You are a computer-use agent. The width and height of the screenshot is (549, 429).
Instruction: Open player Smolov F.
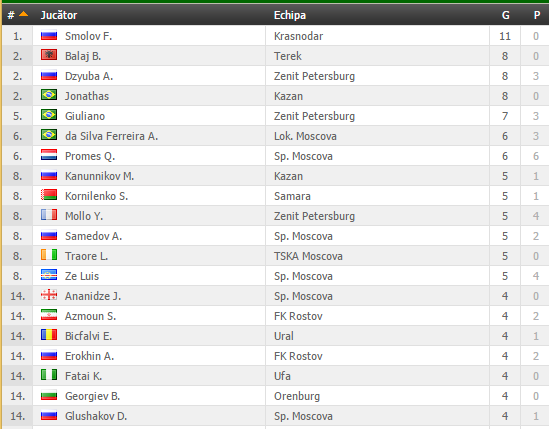coord(89,36)
